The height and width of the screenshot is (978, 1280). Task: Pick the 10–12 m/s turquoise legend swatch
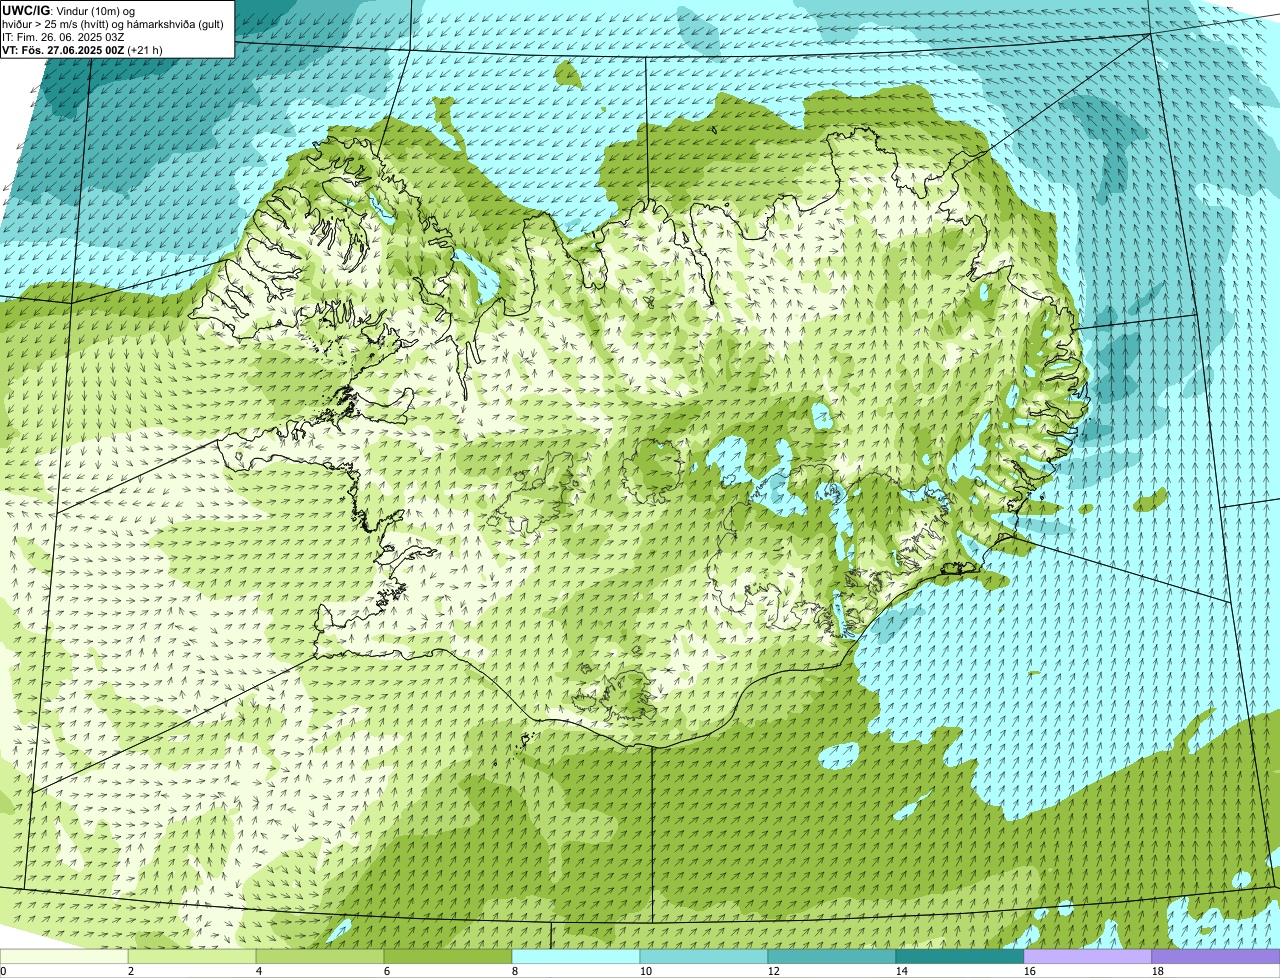(704, 956)
